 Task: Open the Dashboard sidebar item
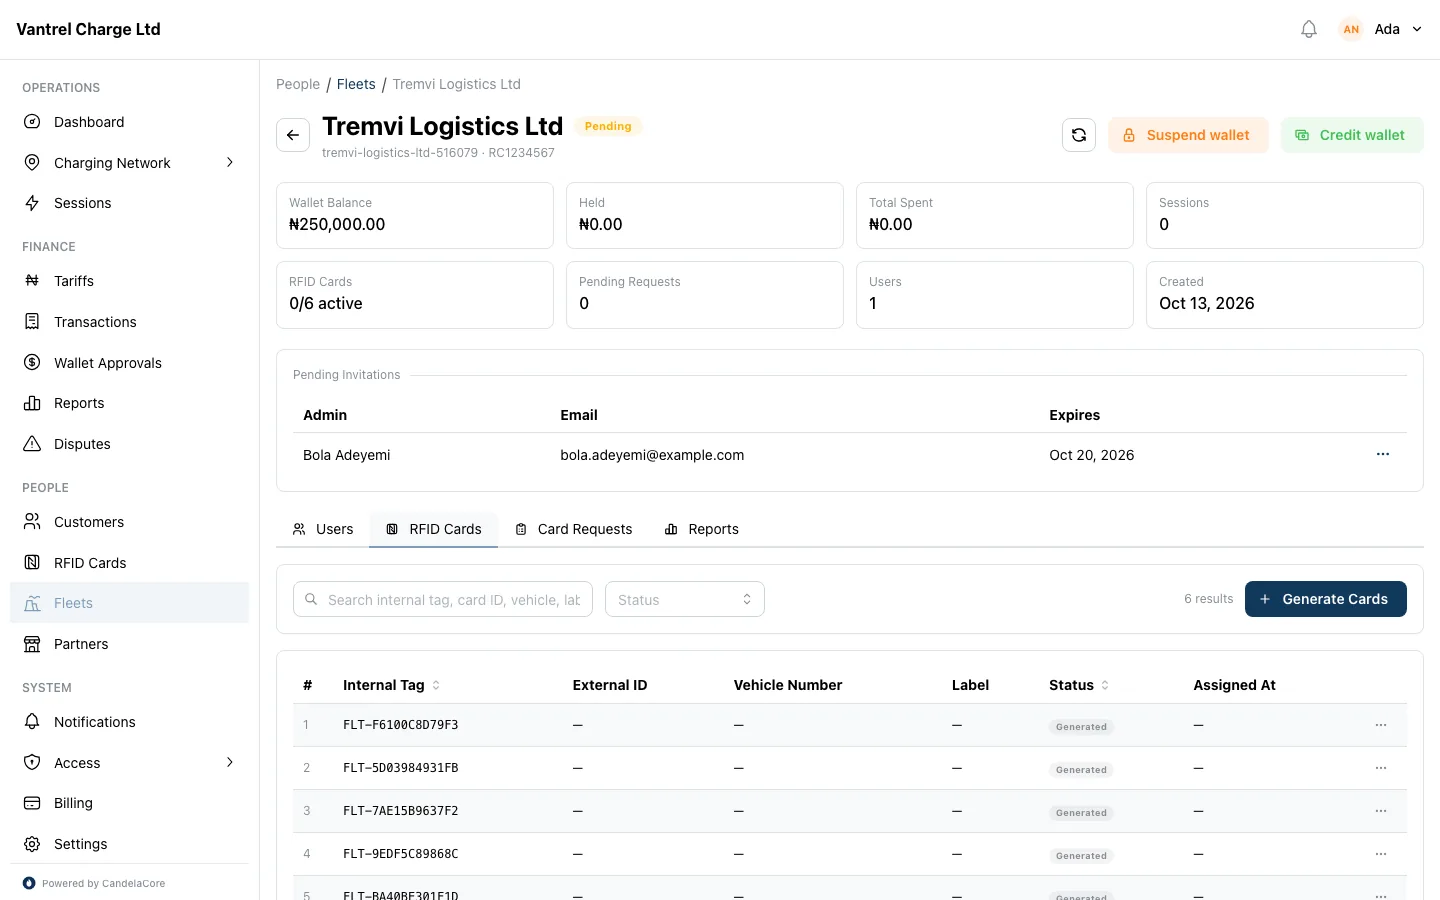click(130, 122)
